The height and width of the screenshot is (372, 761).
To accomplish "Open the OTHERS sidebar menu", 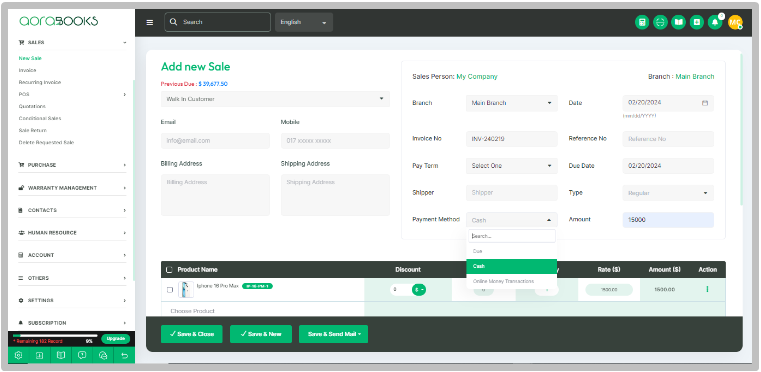I will (72, 278).
